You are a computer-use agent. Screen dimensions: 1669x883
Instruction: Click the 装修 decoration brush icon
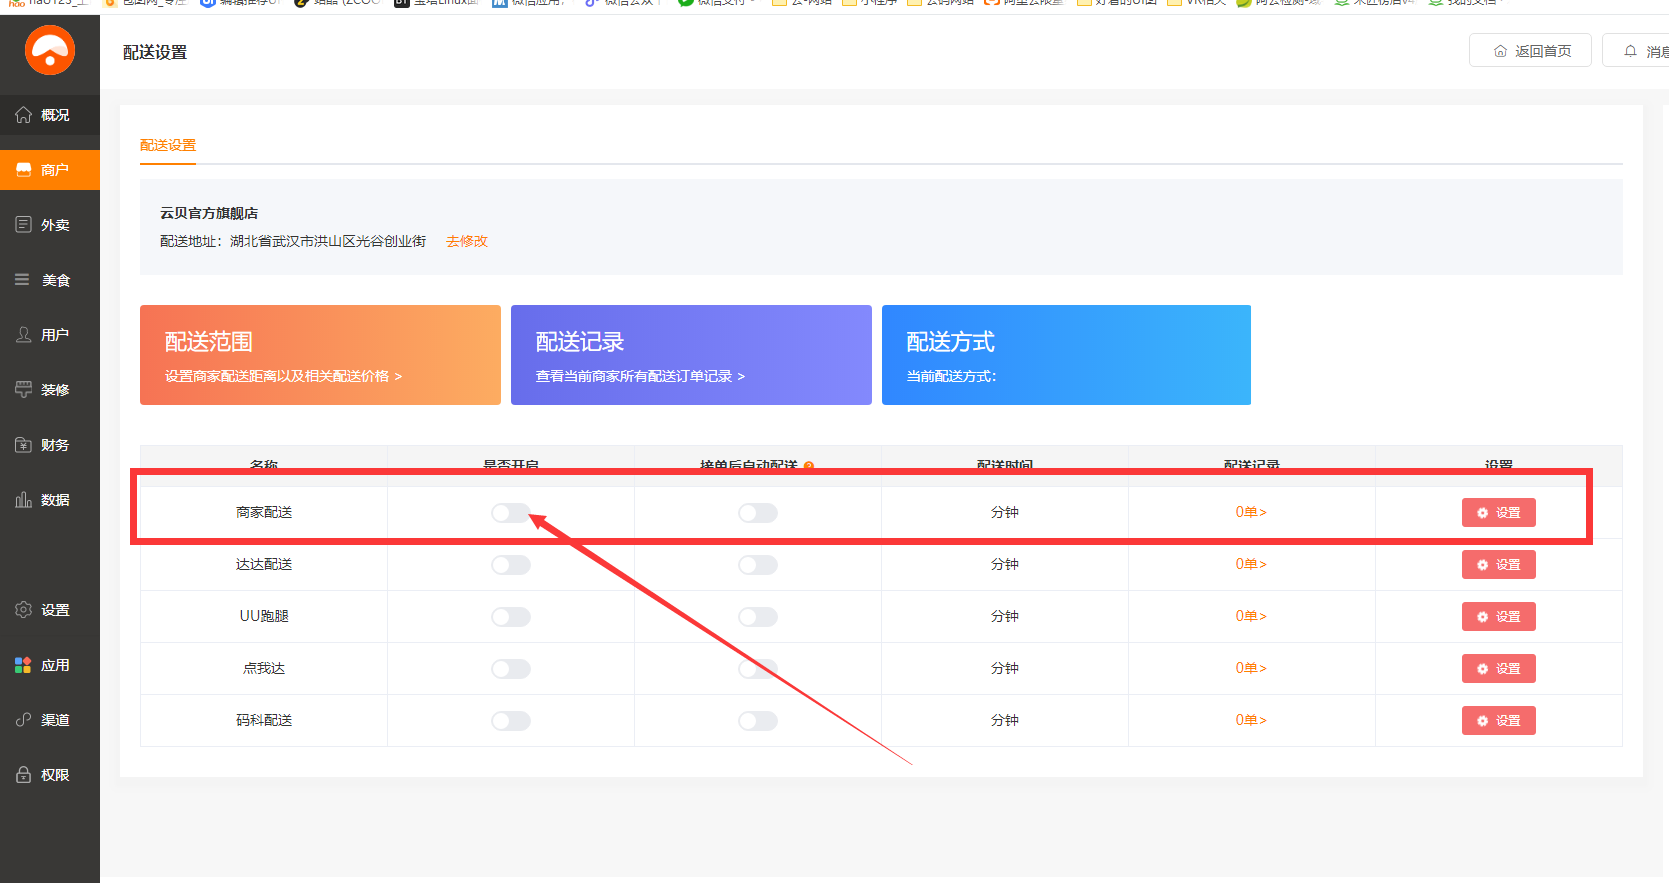point(23,390)
